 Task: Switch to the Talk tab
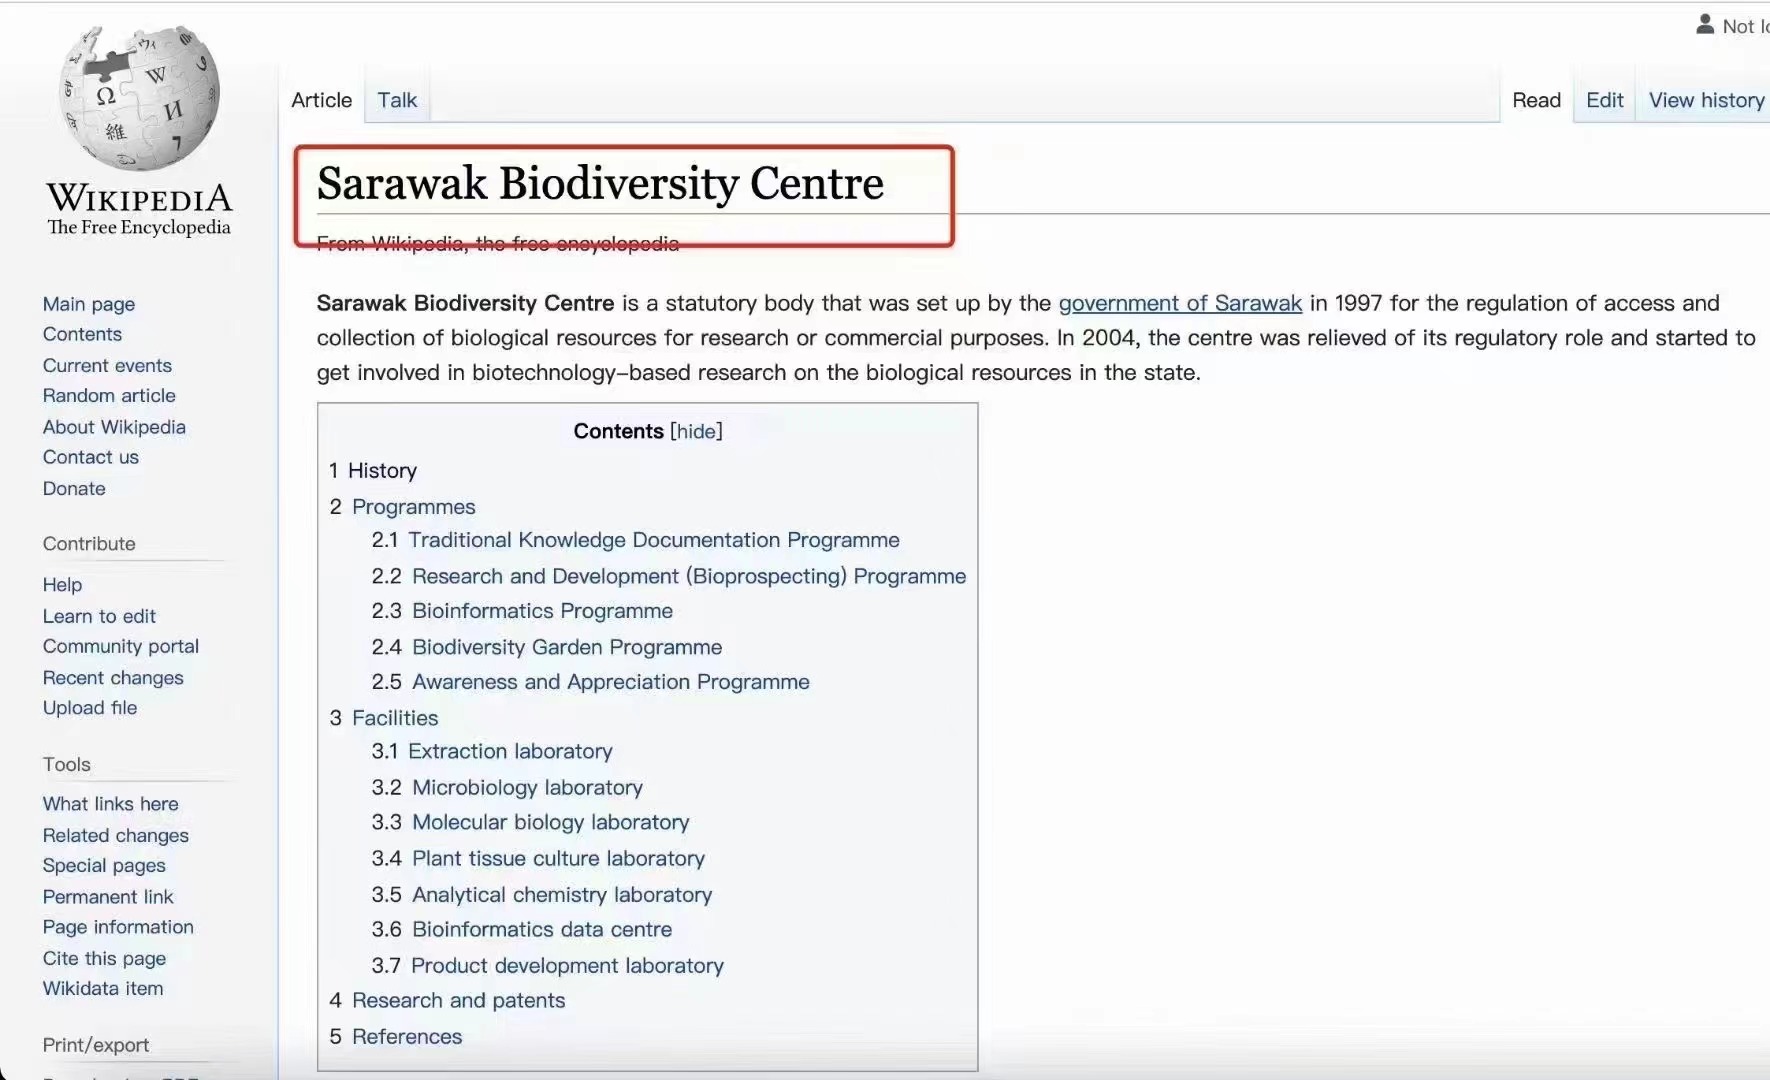(x=397, y=100)
